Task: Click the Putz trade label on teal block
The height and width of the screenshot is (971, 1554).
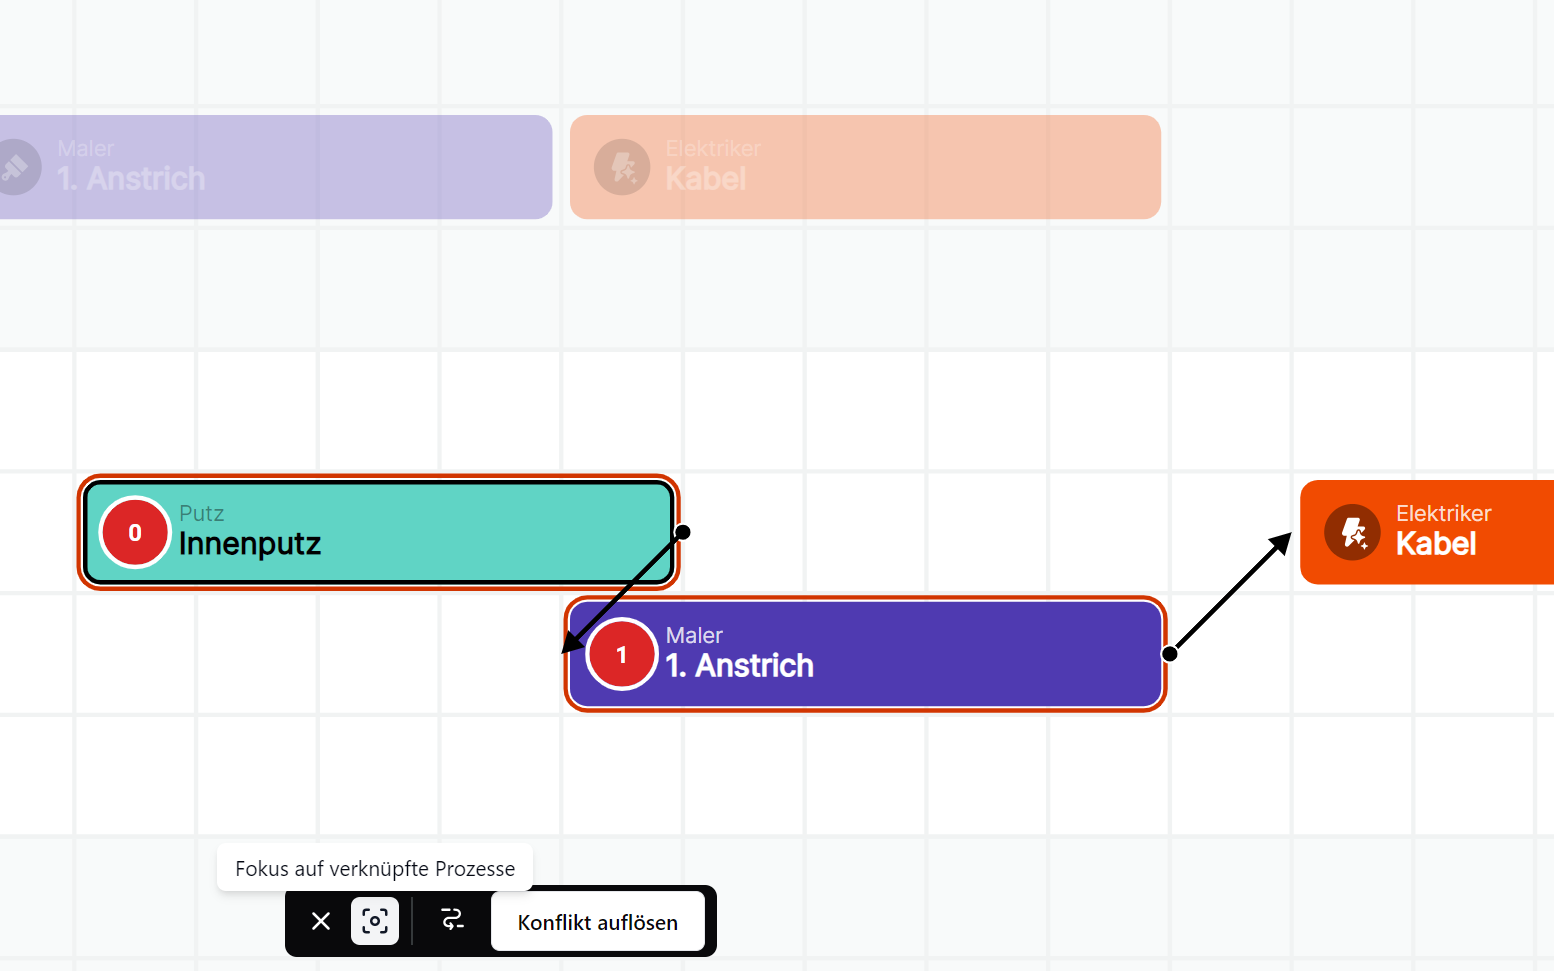Action: pyautogui.click(x=201, y=513)
